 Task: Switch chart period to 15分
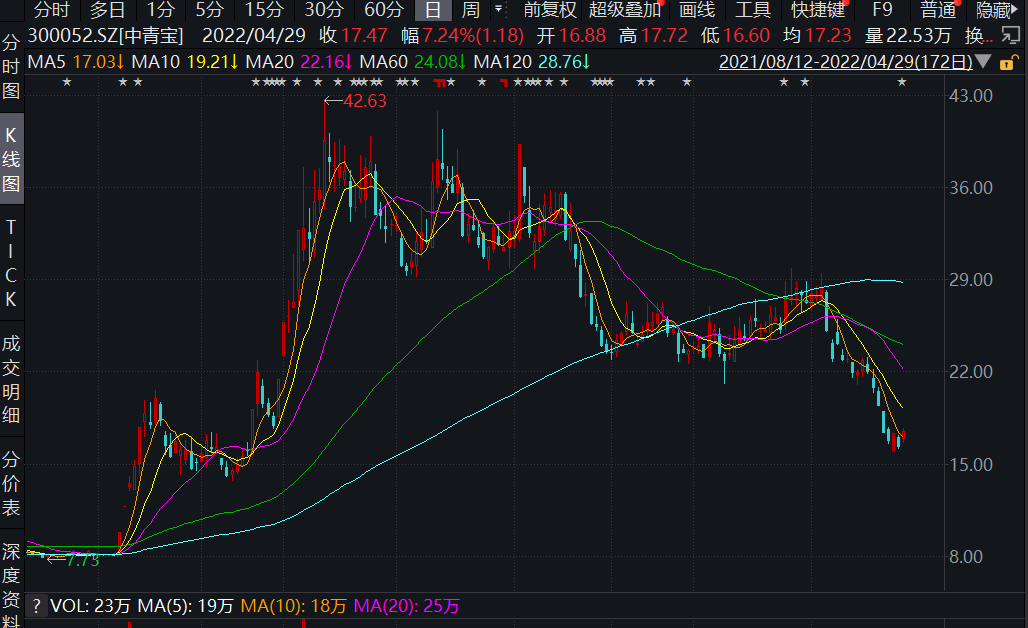click(264, 10)
